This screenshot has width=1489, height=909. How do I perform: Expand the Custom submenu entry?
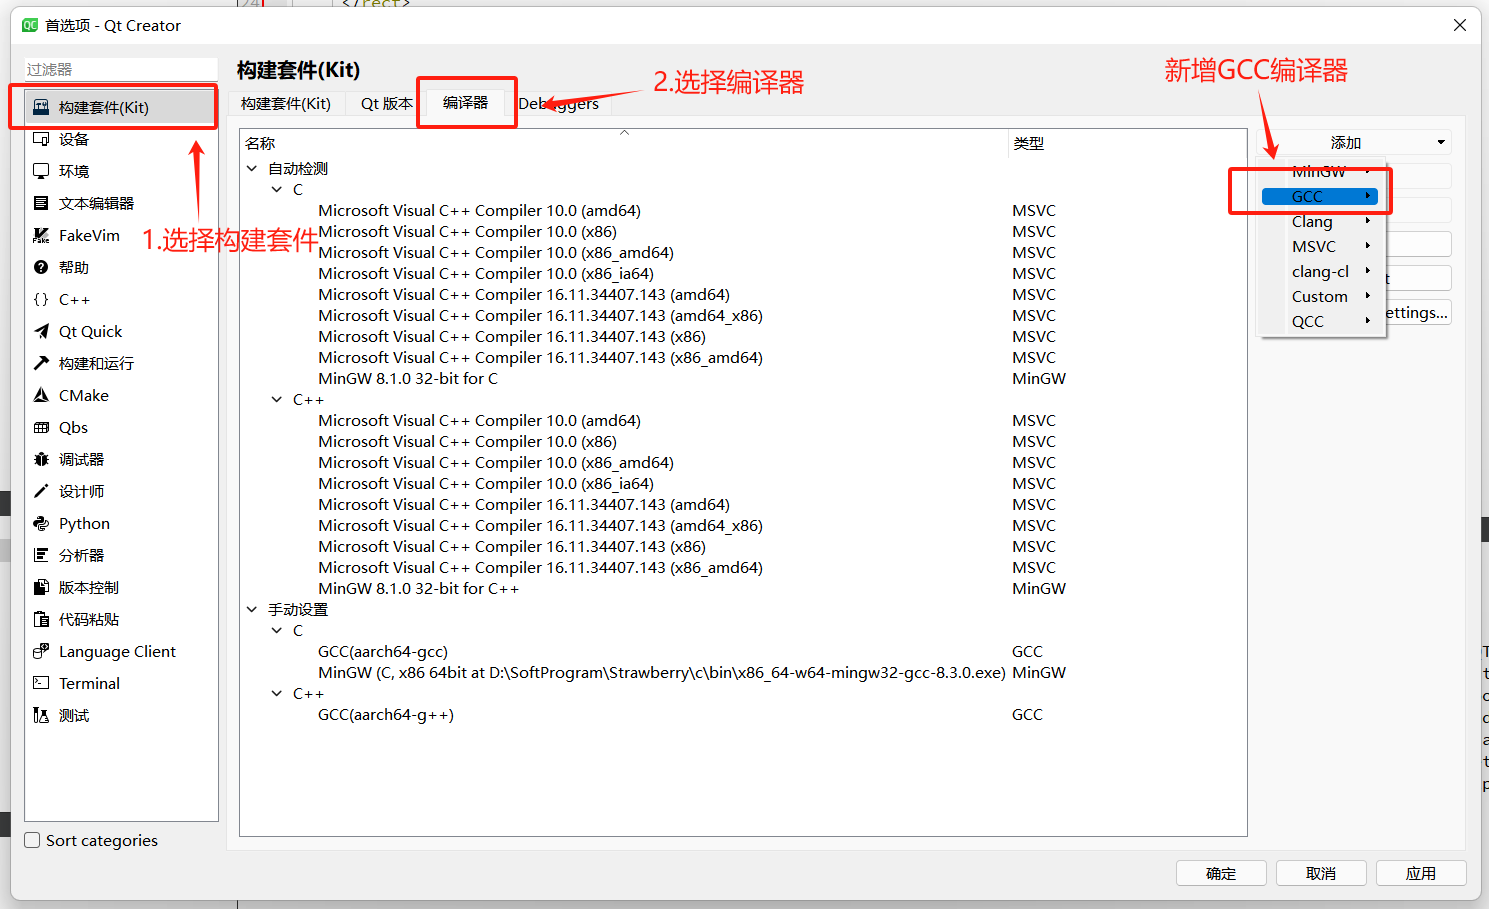tap(1320, 296)
